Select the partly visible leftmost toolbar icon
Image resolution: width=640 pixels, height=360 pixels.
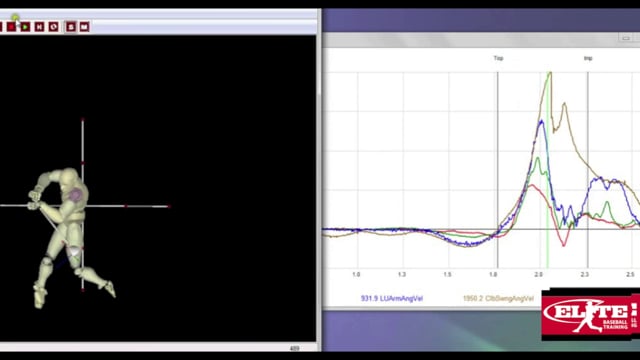coord(1,27)
